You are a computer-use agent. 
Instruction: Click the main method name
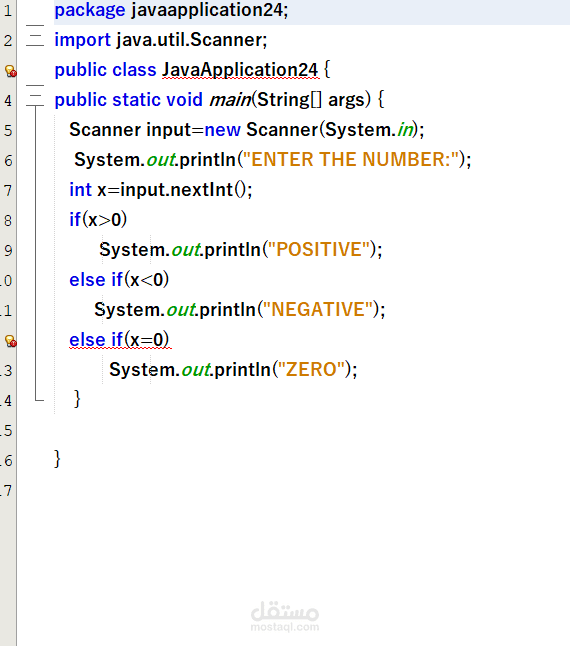(x=230, y=100)
